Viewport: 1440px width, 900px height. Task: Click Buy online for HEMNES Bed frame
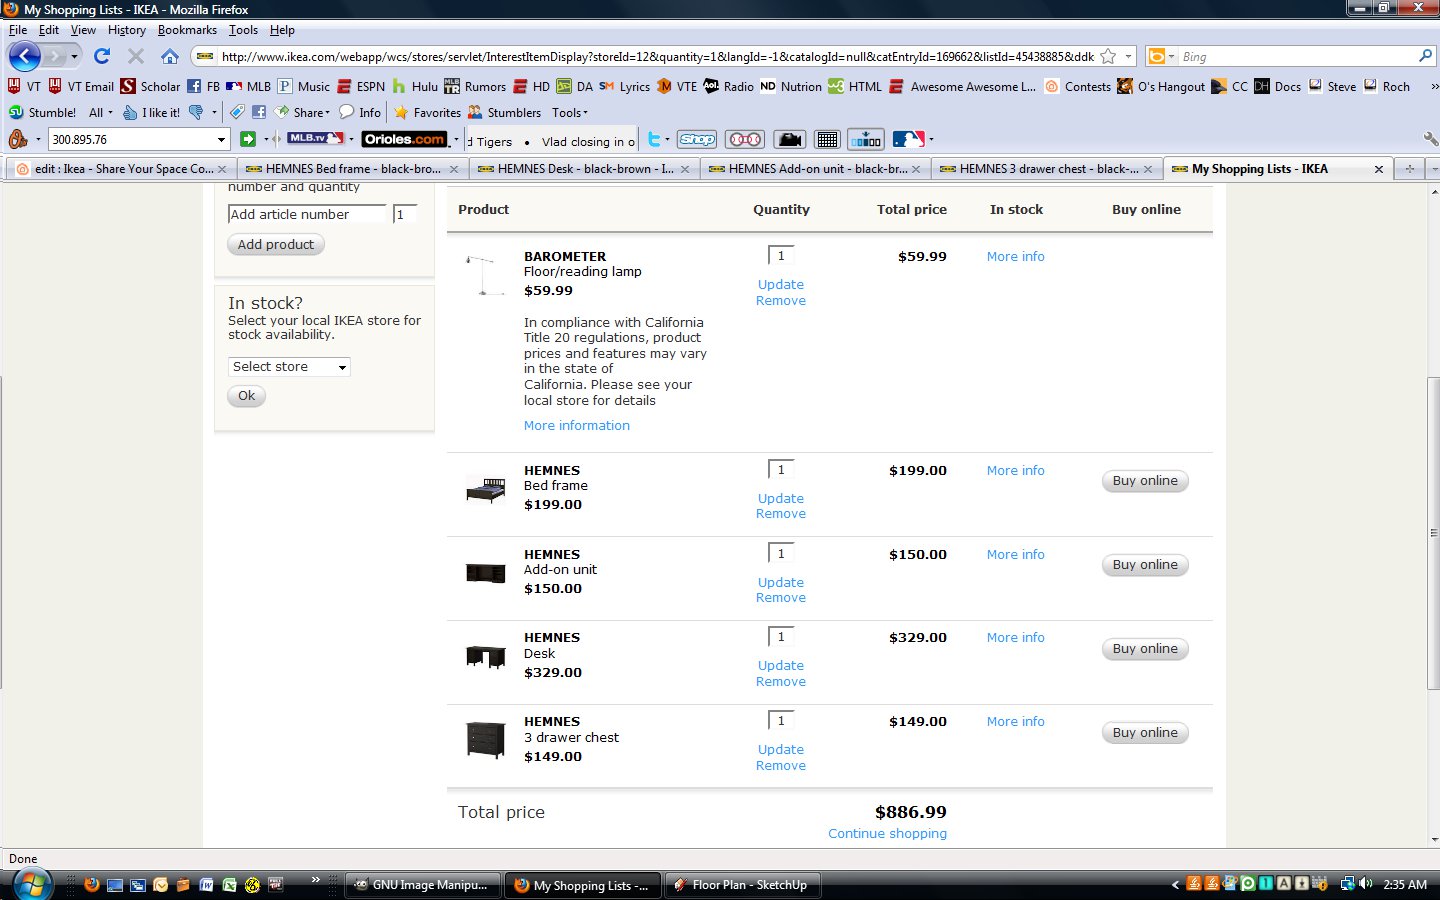point(1145,481)
